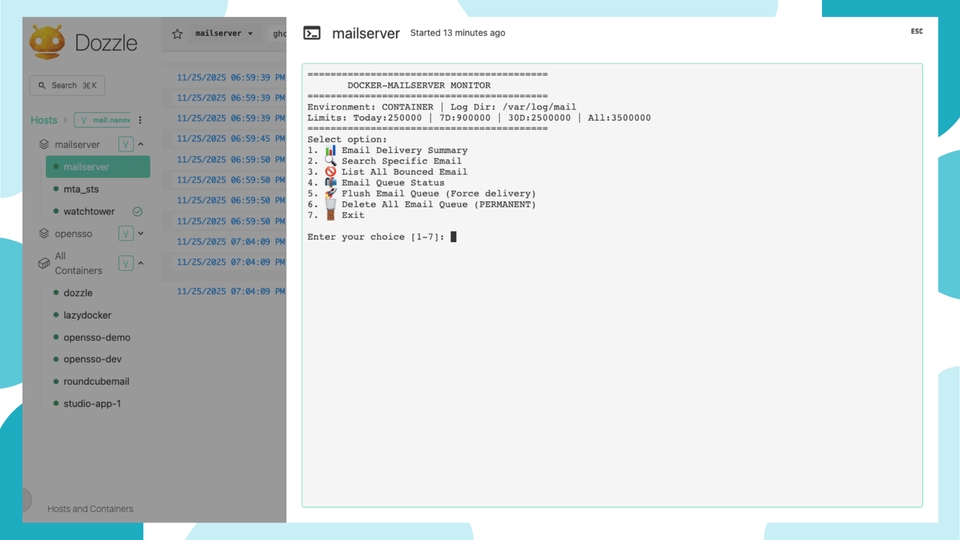
Task: Open the watchtower container logs
Action: pyautogui.click(x=89, y=211)
